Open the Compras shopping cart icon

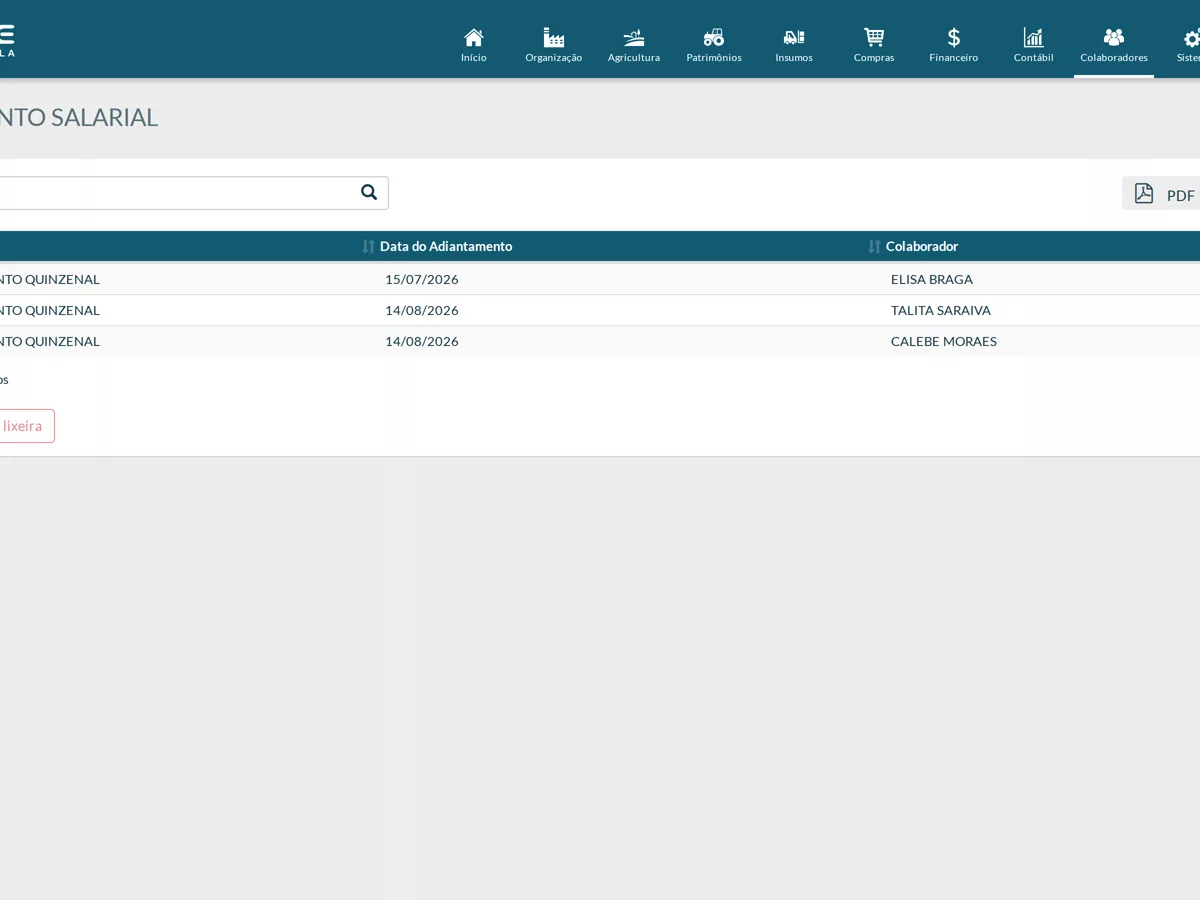click(874, 38)
